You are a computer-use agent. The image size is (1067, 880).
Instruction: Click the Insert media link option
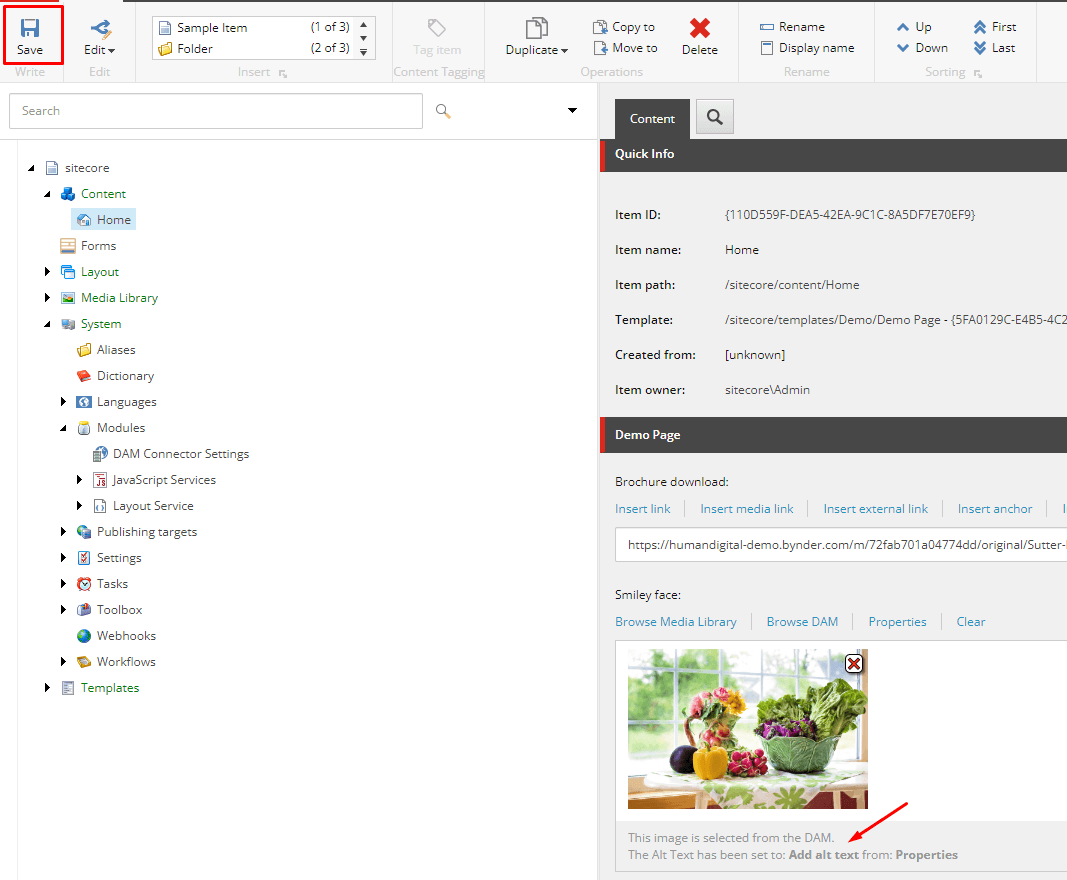tap(746, 509)
